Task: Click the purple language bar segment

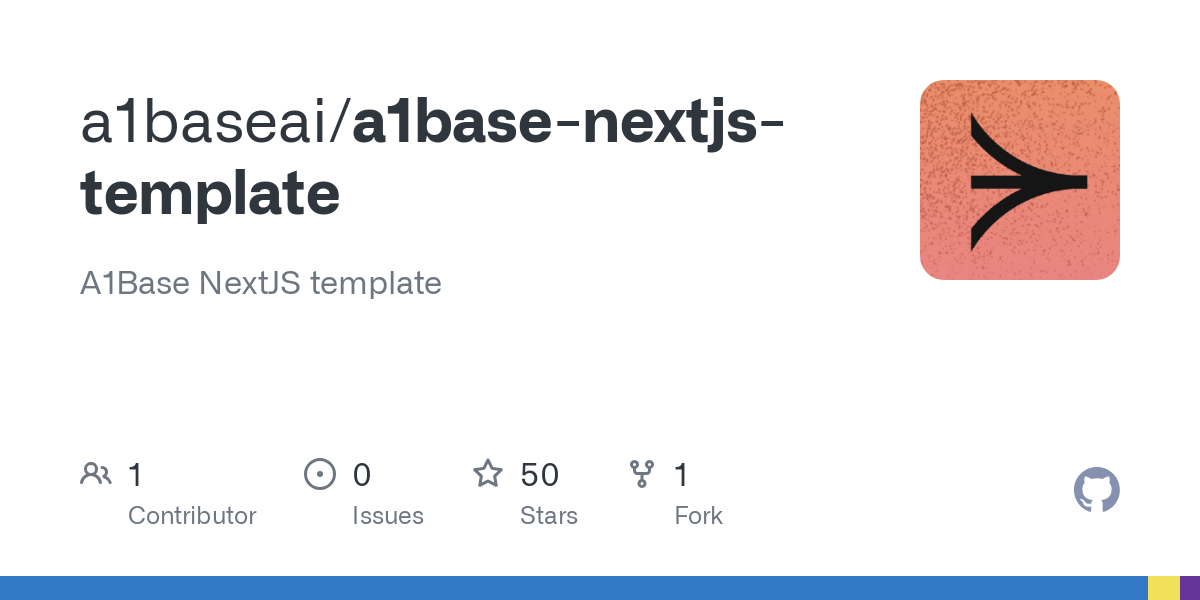Action: [x=1190, y=588]
